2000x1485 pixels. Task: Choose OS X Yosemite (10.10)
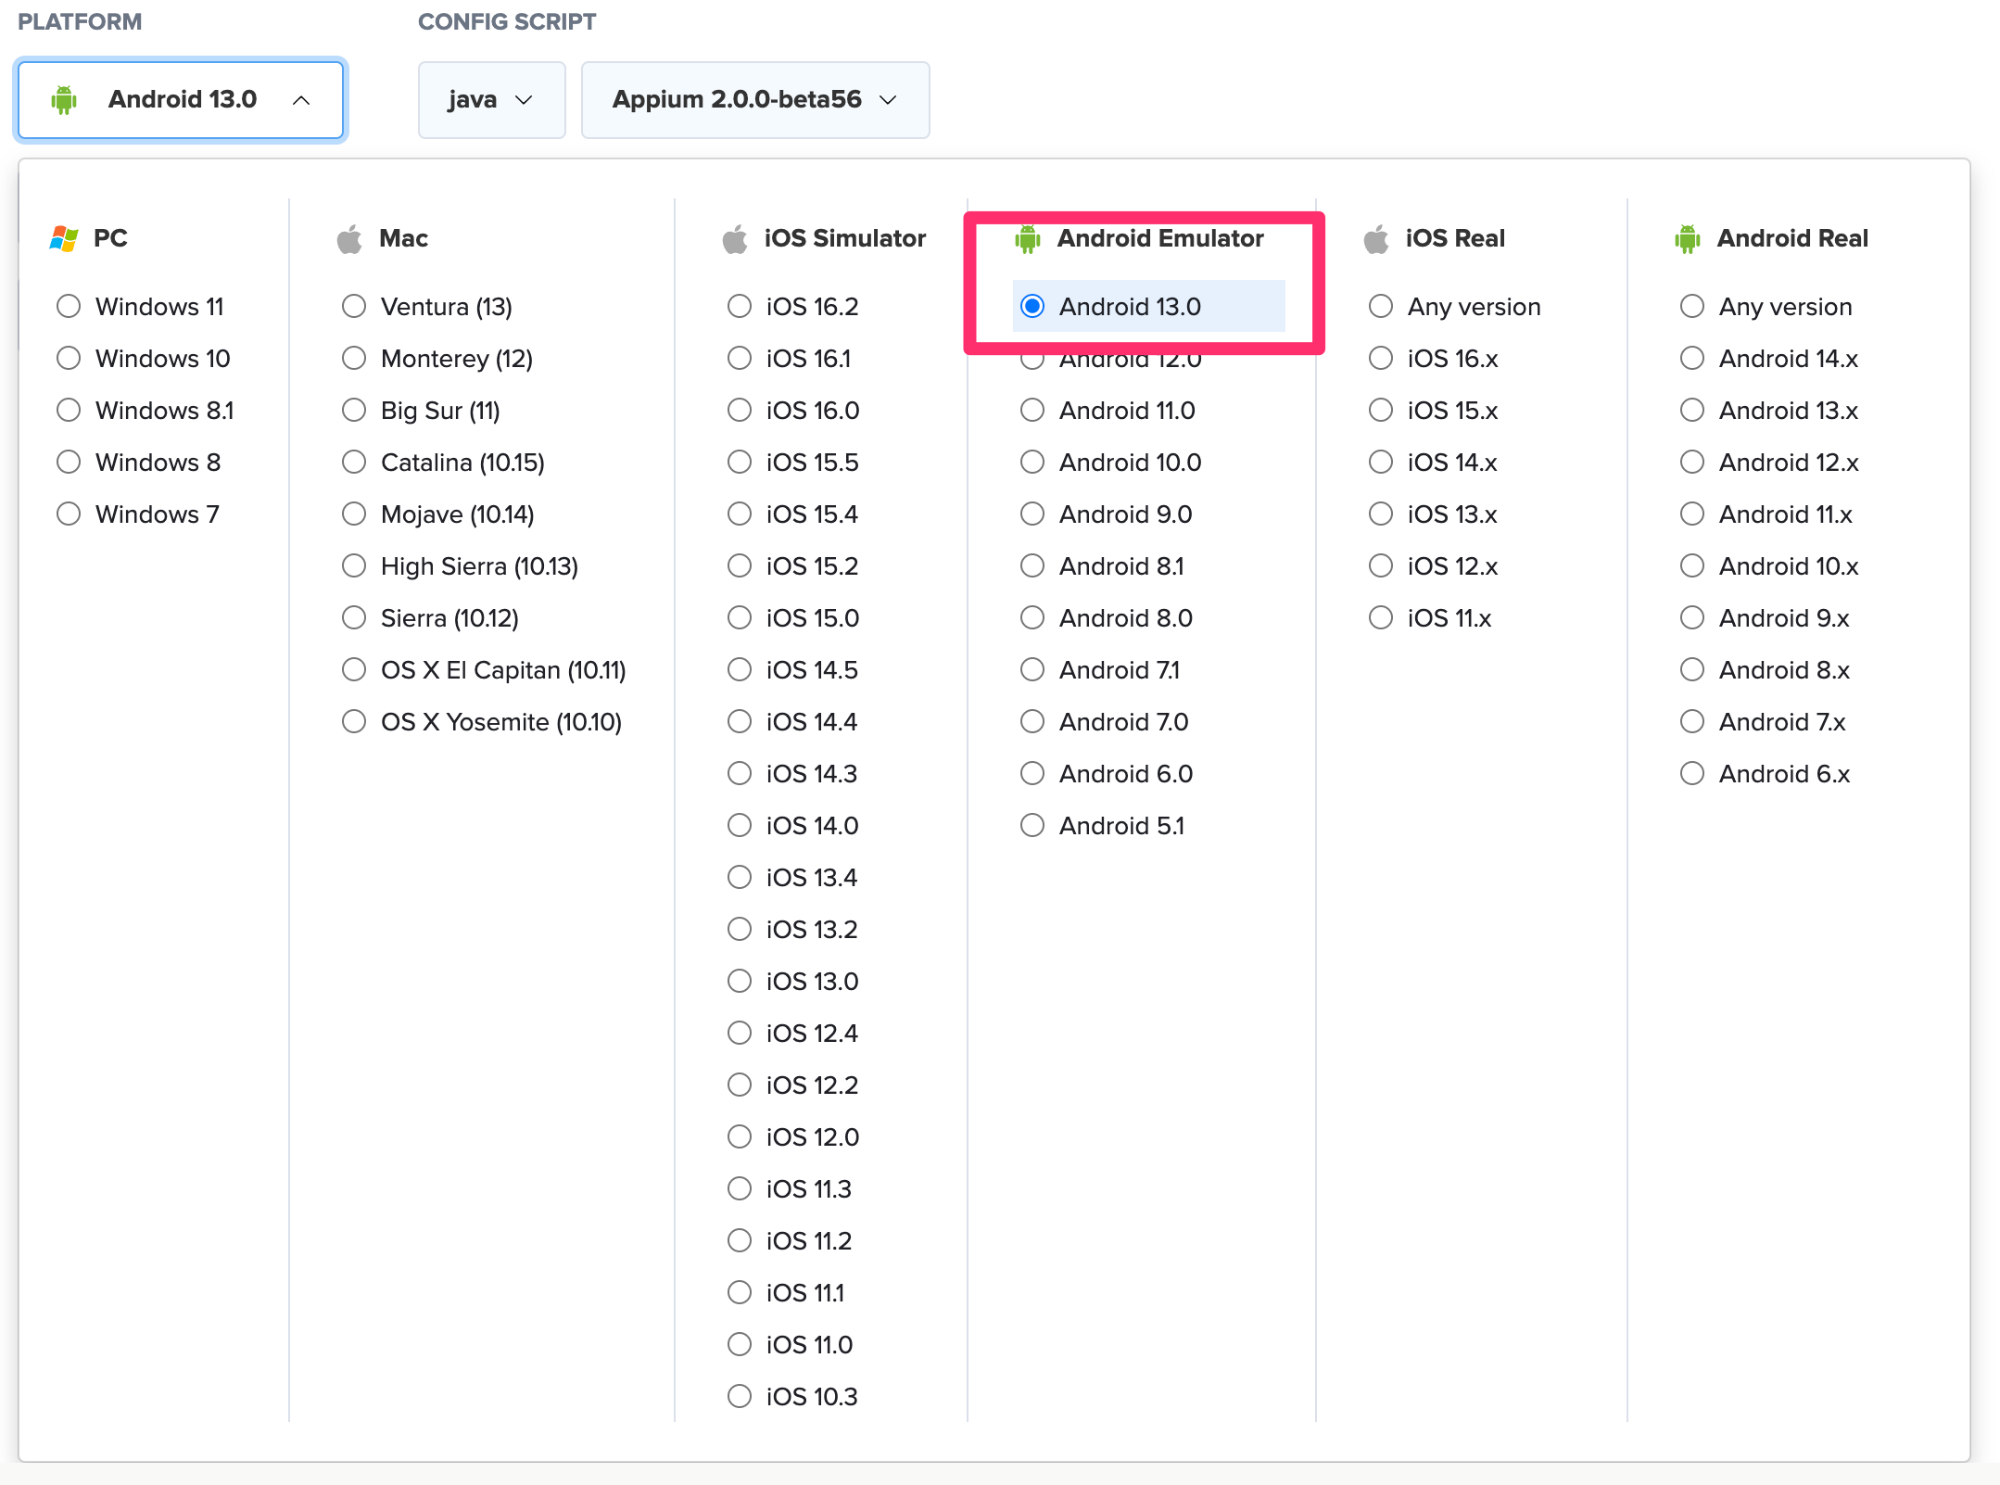point(482,722)
